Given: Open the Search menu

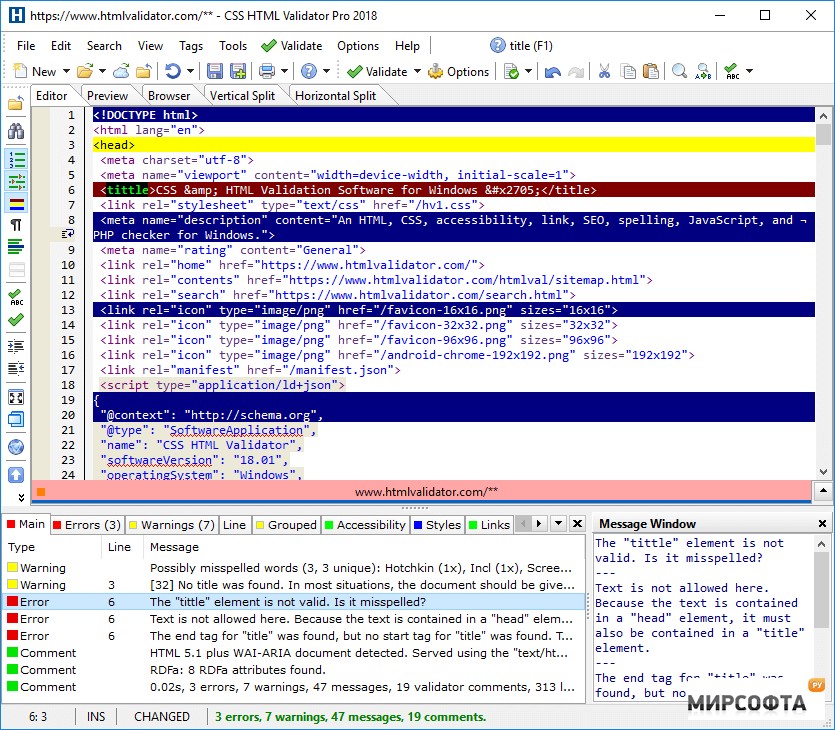Looking at the screenshot, I should 104,46.
